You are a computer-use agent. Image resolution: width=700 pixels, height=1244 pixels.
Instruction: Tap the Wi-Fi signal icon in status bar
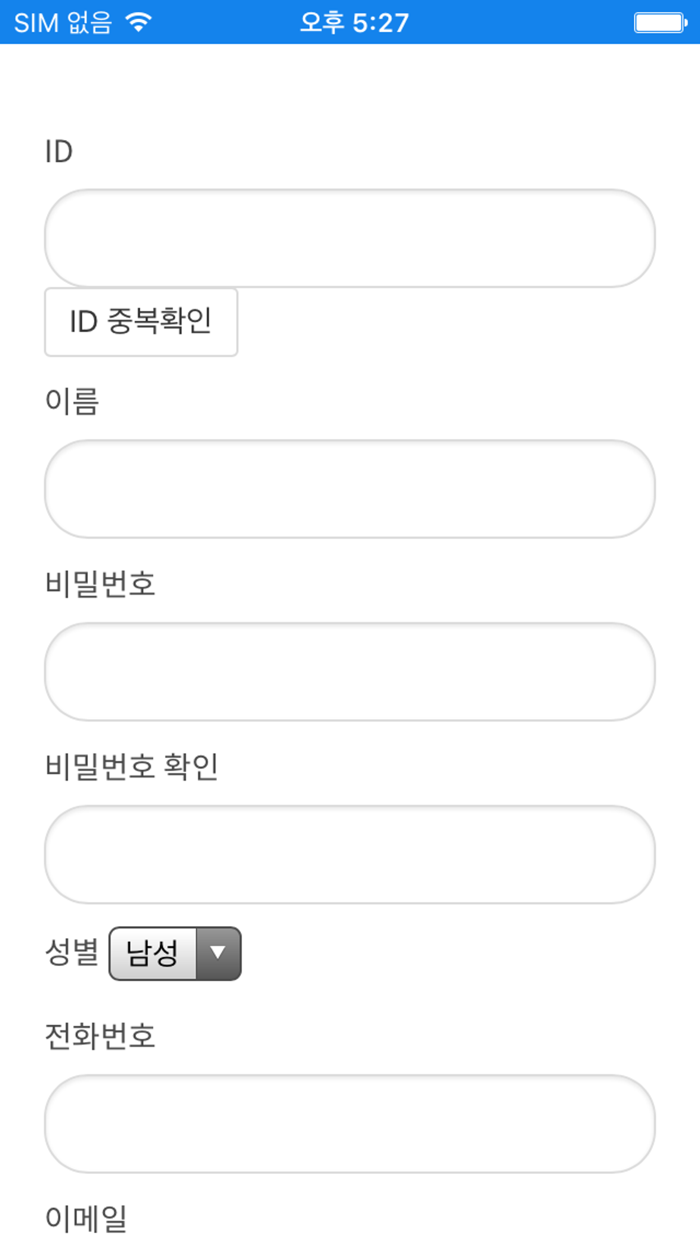139,22
